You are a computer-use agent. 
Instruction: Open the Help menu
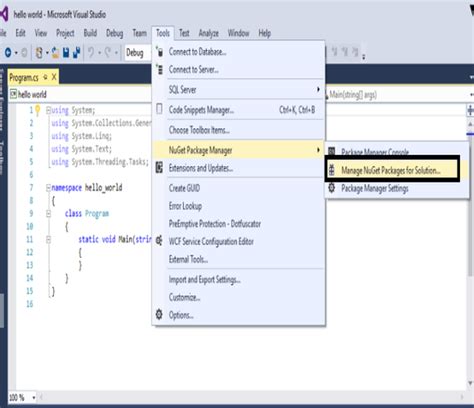tap(264, 33)
